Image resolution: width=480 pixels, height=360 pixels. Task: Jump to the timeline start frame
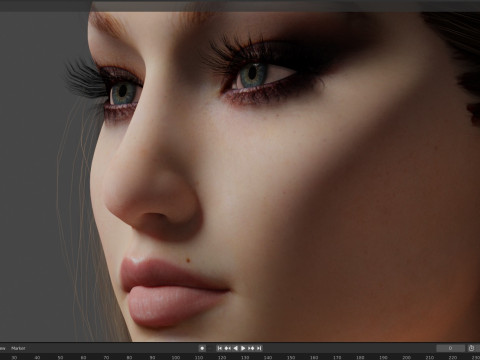coord(220,348)
